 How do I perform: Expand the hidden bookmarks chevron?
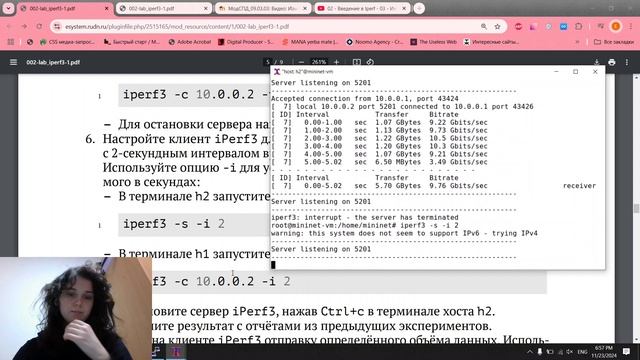tap(577, 42)
